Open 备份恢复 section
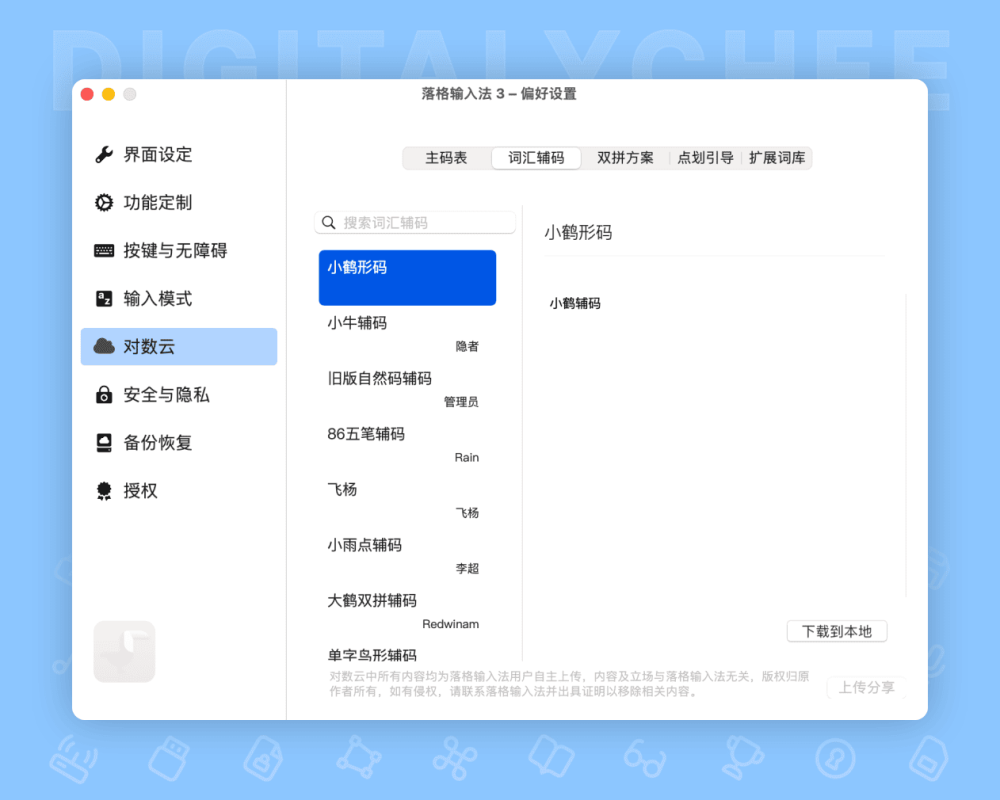 (x=179, y=443)
